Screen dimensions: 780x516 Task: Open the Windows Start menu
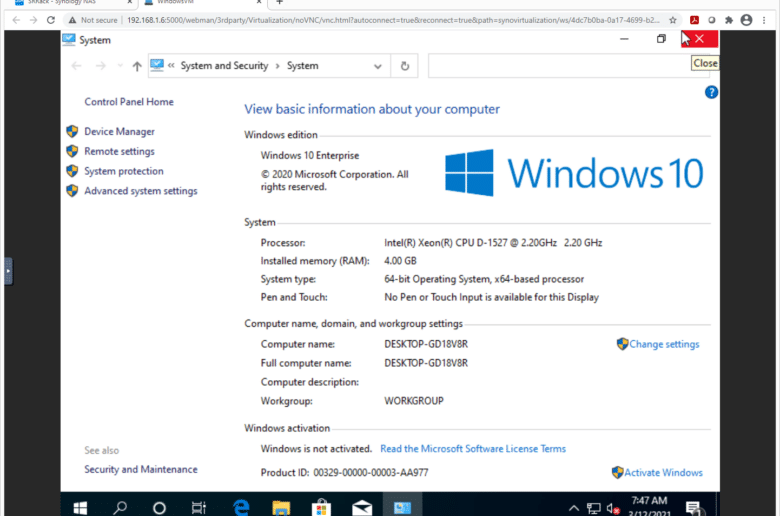click(80, 508)
